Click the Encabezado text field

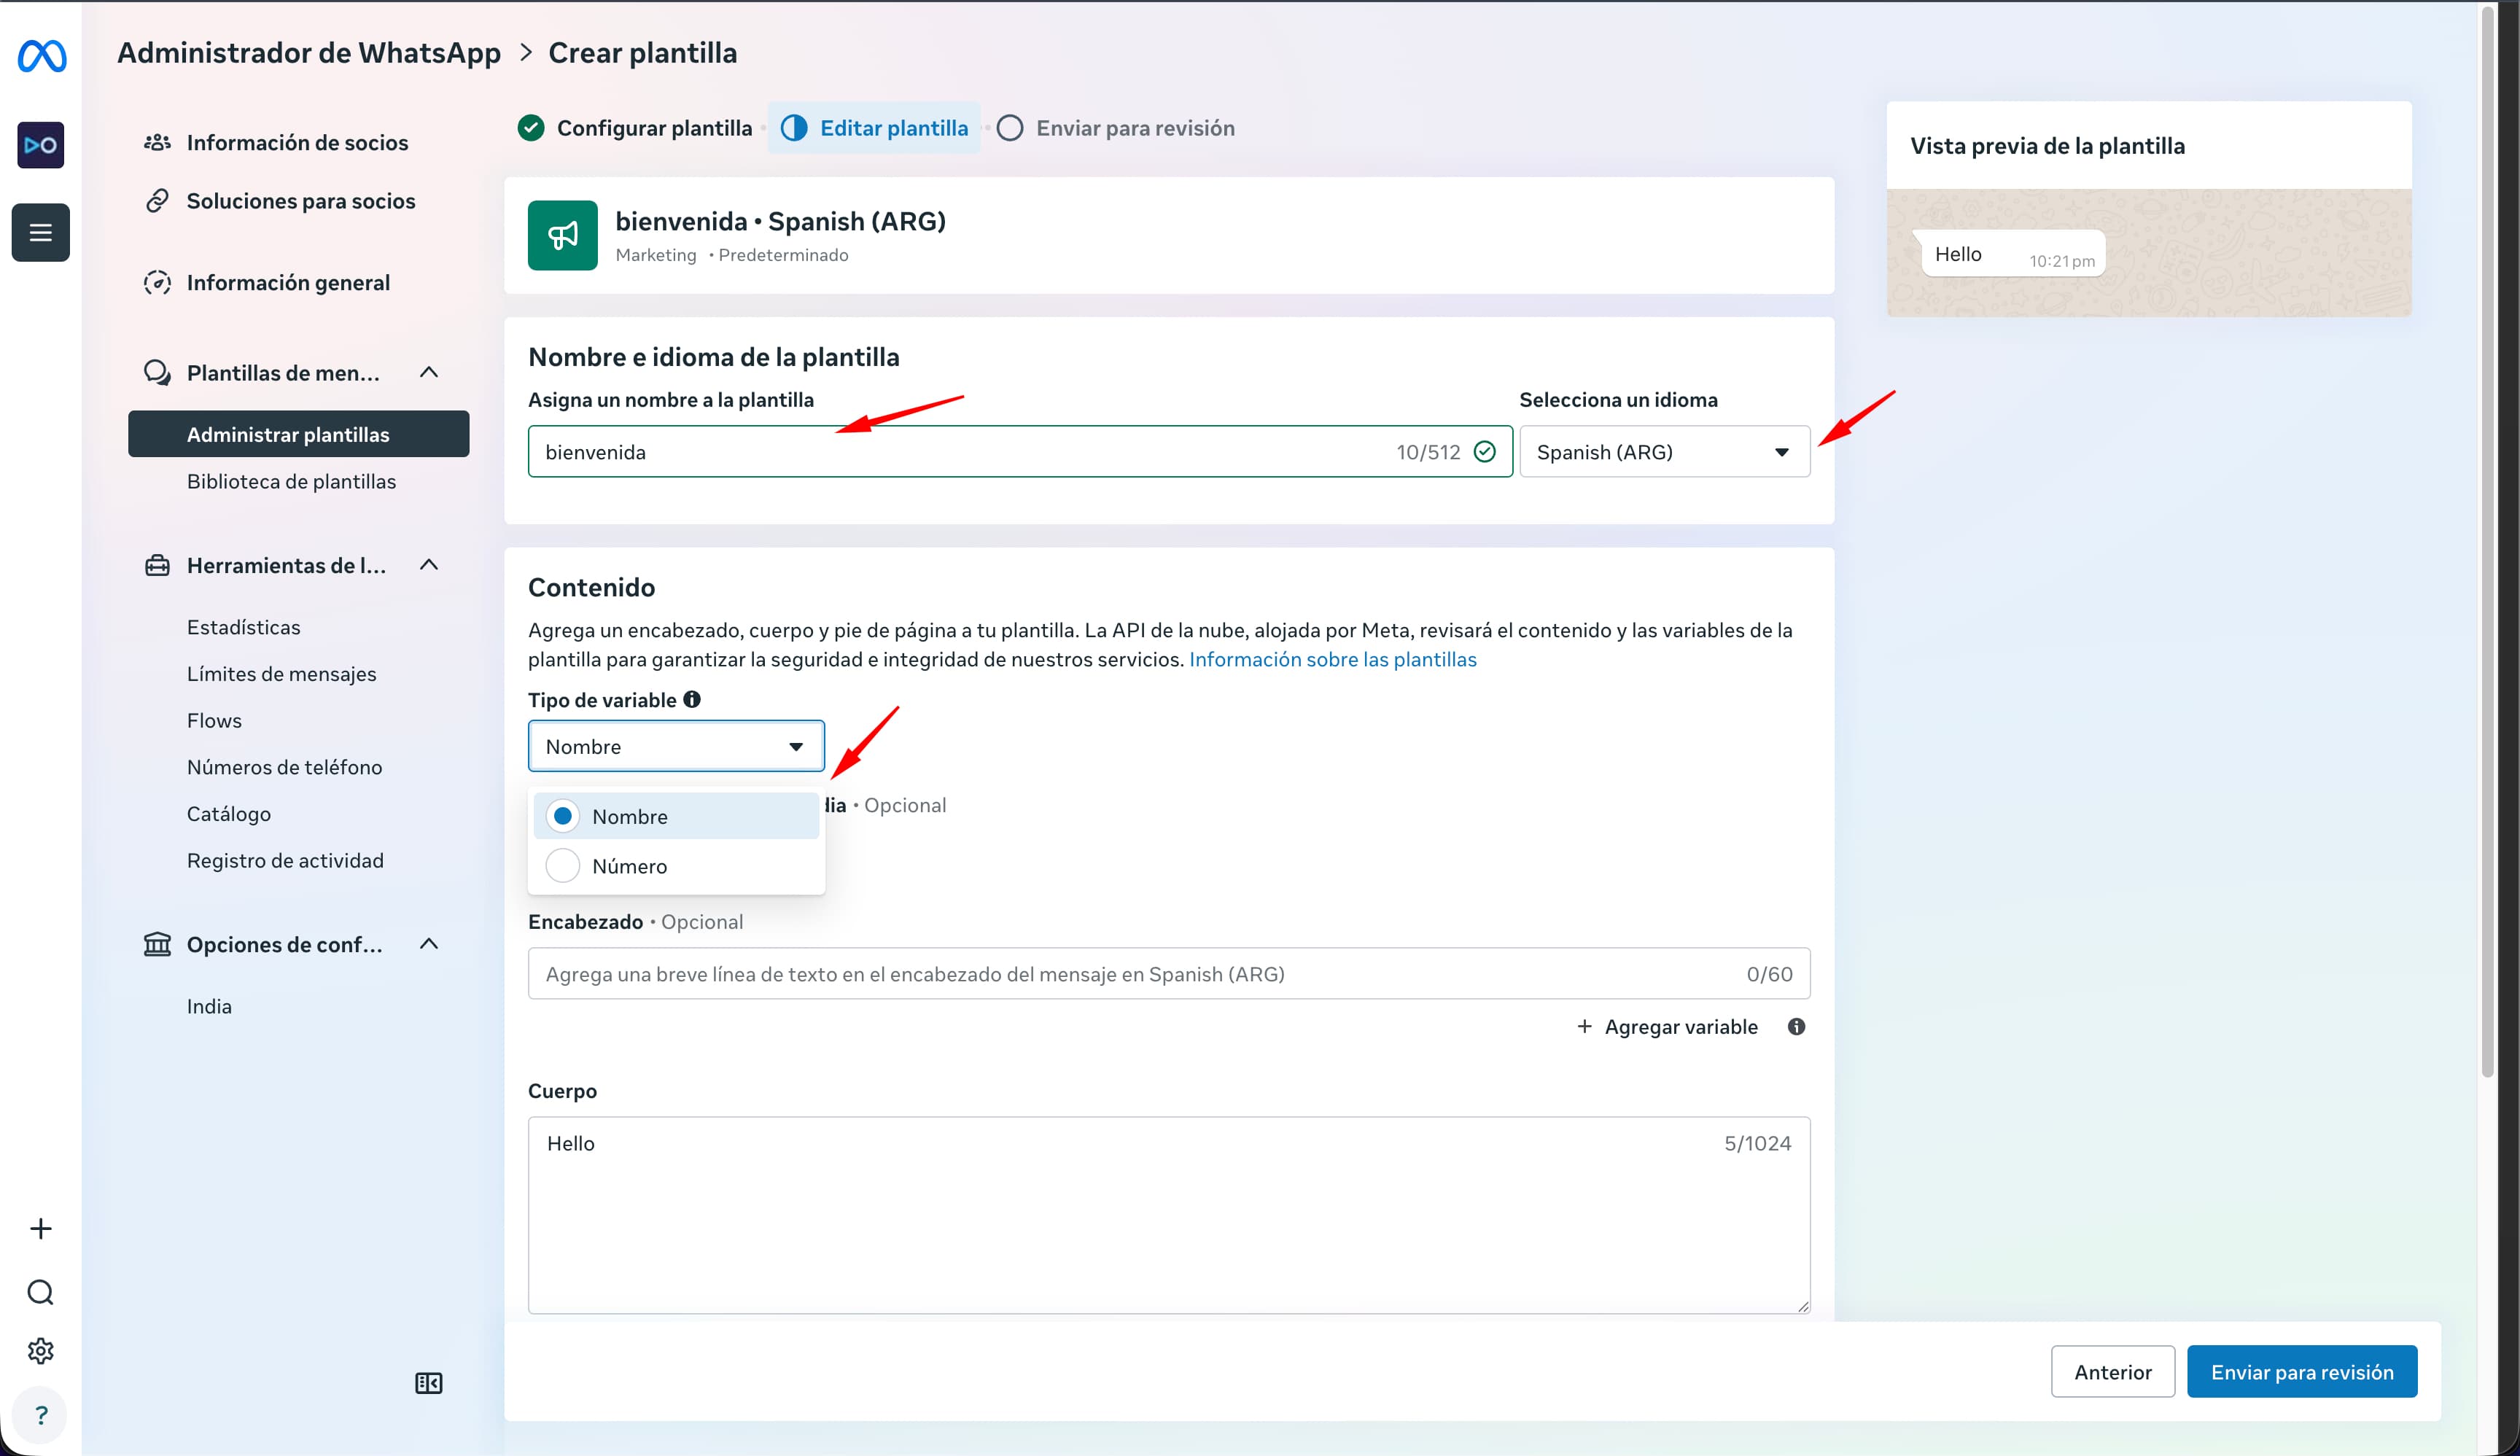(x=1169, y=974)
